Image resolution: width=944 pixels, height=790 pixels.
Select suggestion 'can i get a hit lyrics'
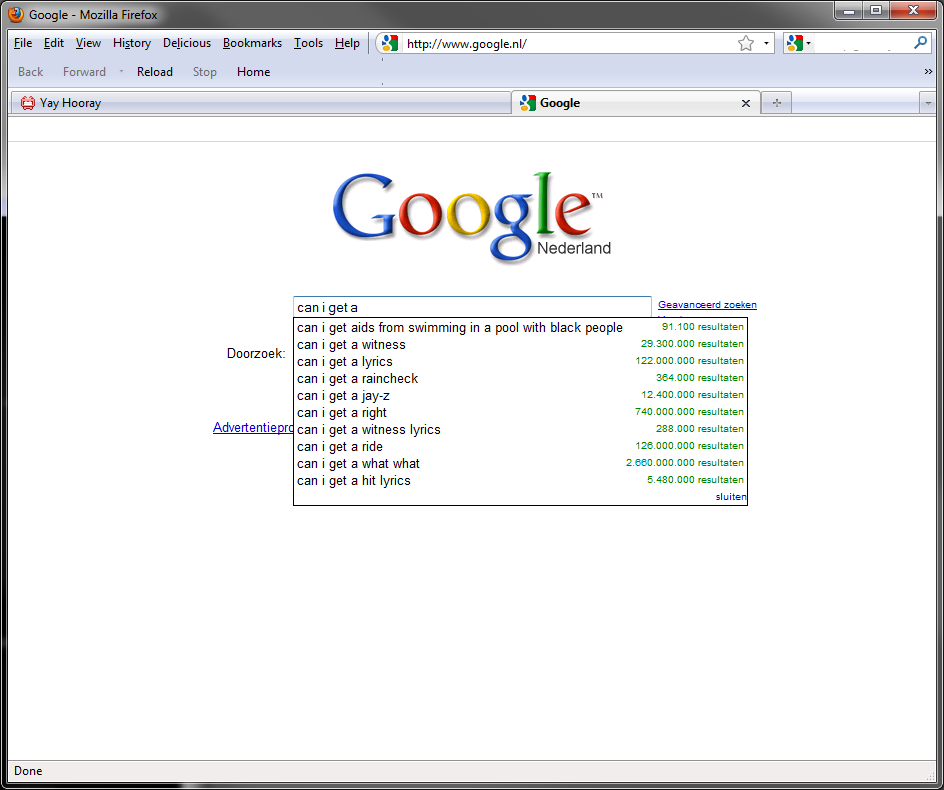point(520,481)
